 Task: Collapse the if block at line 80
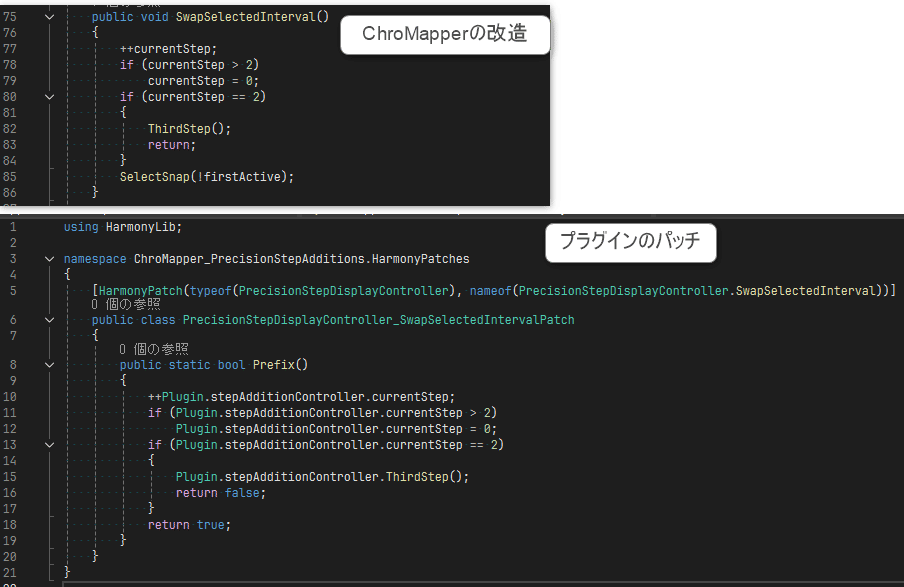pyautogui.click(x=50, y=97)
